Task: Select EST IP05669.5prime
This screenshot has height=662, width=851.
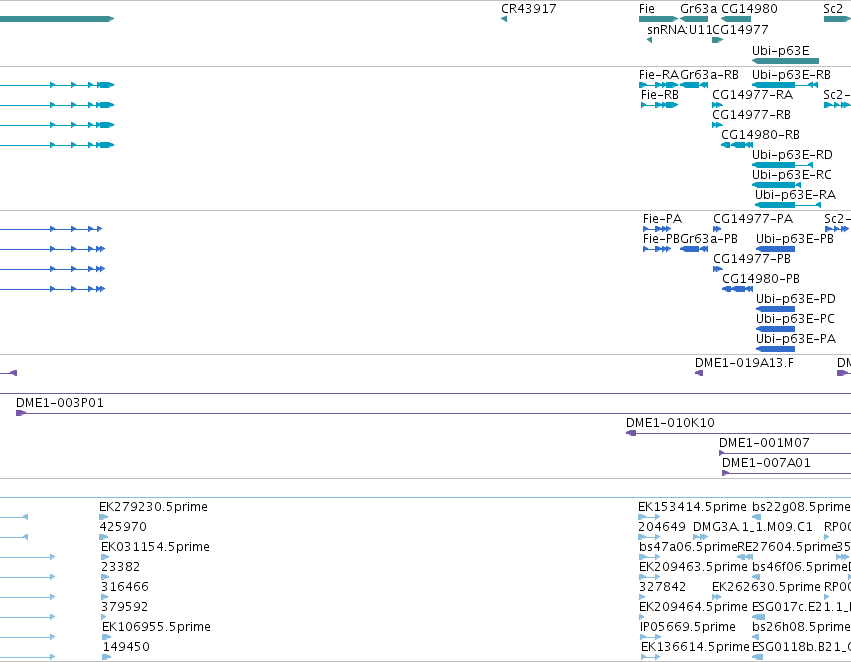Action: [650, 637]
